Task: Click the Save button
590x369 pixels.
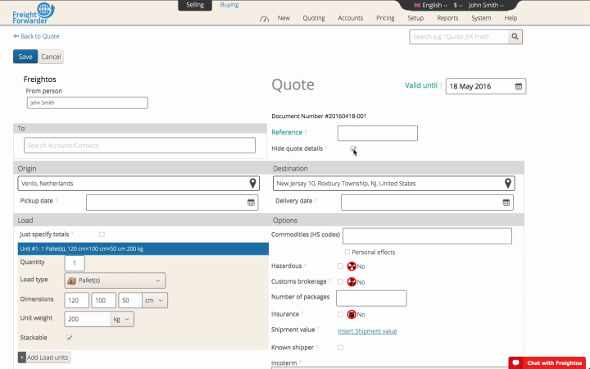Action: pos(25,56)
